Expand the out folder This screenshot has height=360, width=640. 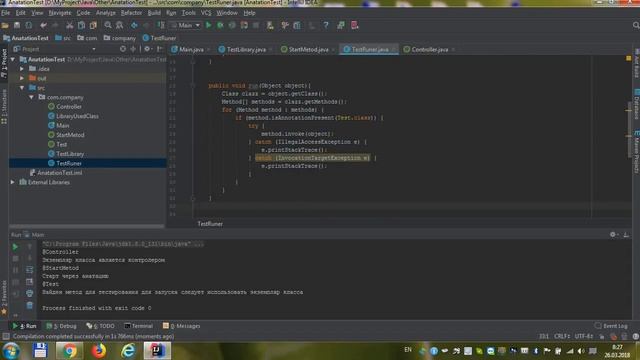coord(22,78)
